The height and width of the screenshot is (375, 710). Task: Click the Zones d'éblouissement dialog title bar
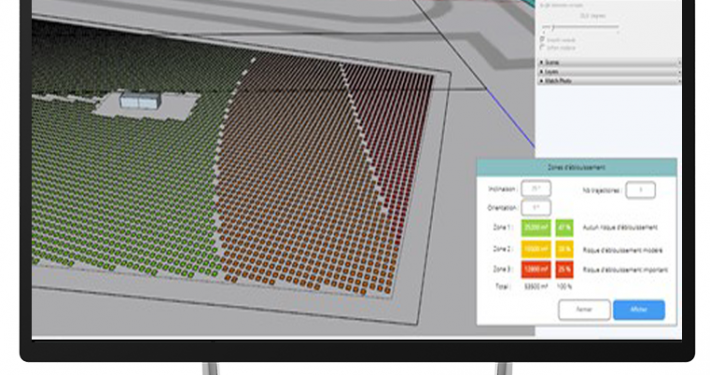576,167
